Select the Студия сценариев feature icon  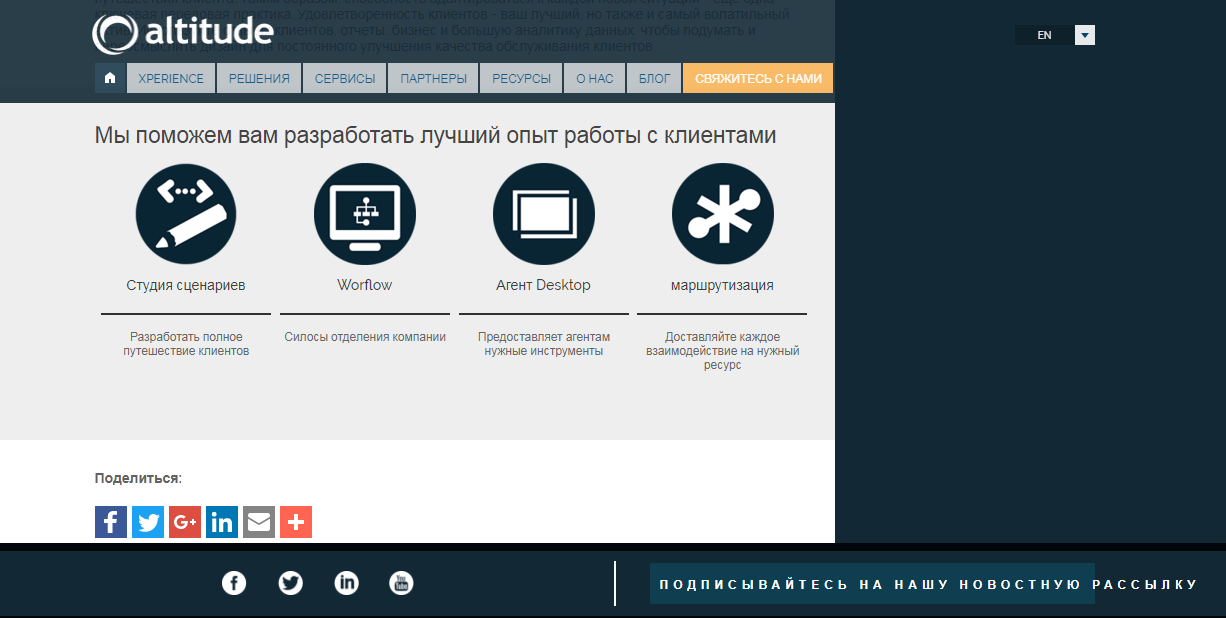(x=185, y=213)
